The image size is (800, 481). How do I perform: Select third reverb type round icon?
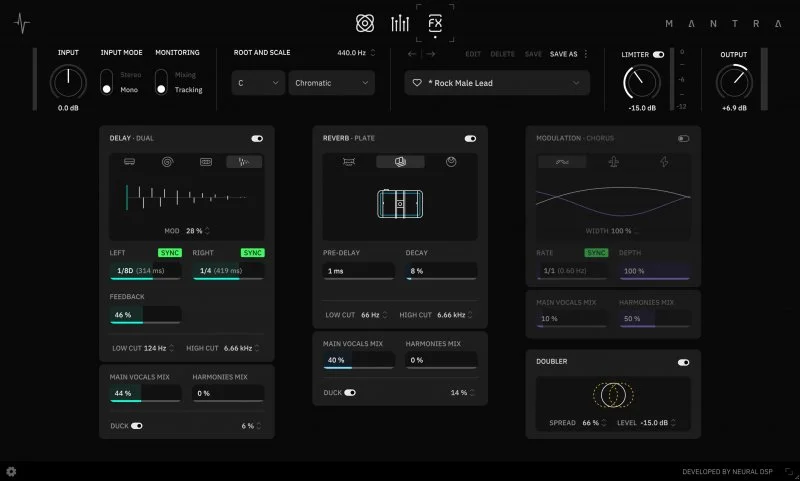point(451,162)
